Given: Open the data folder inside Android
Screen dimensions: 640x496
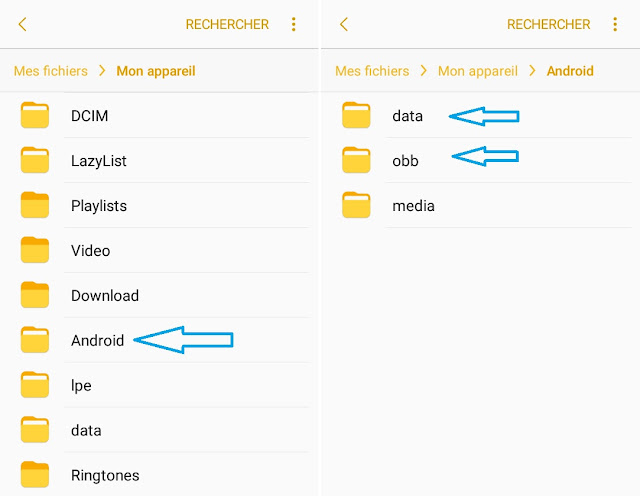Looking at the screenshot, I should coord(482,116).
